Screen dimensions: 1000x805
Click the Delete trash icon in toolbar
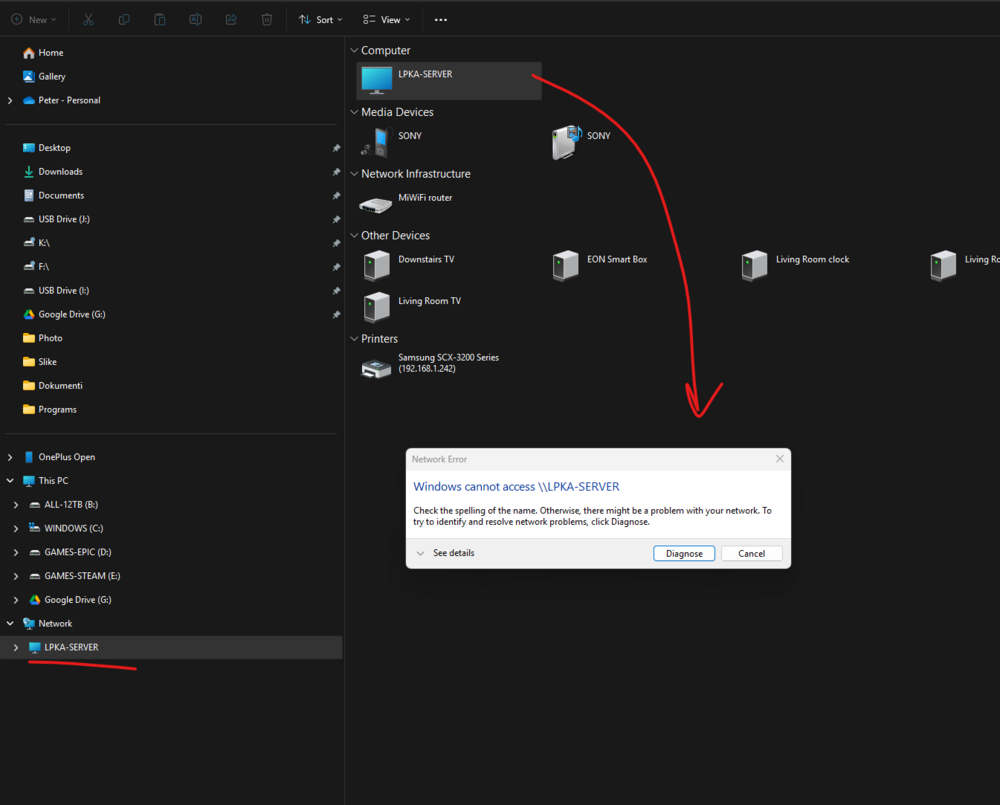coord(267,20)
